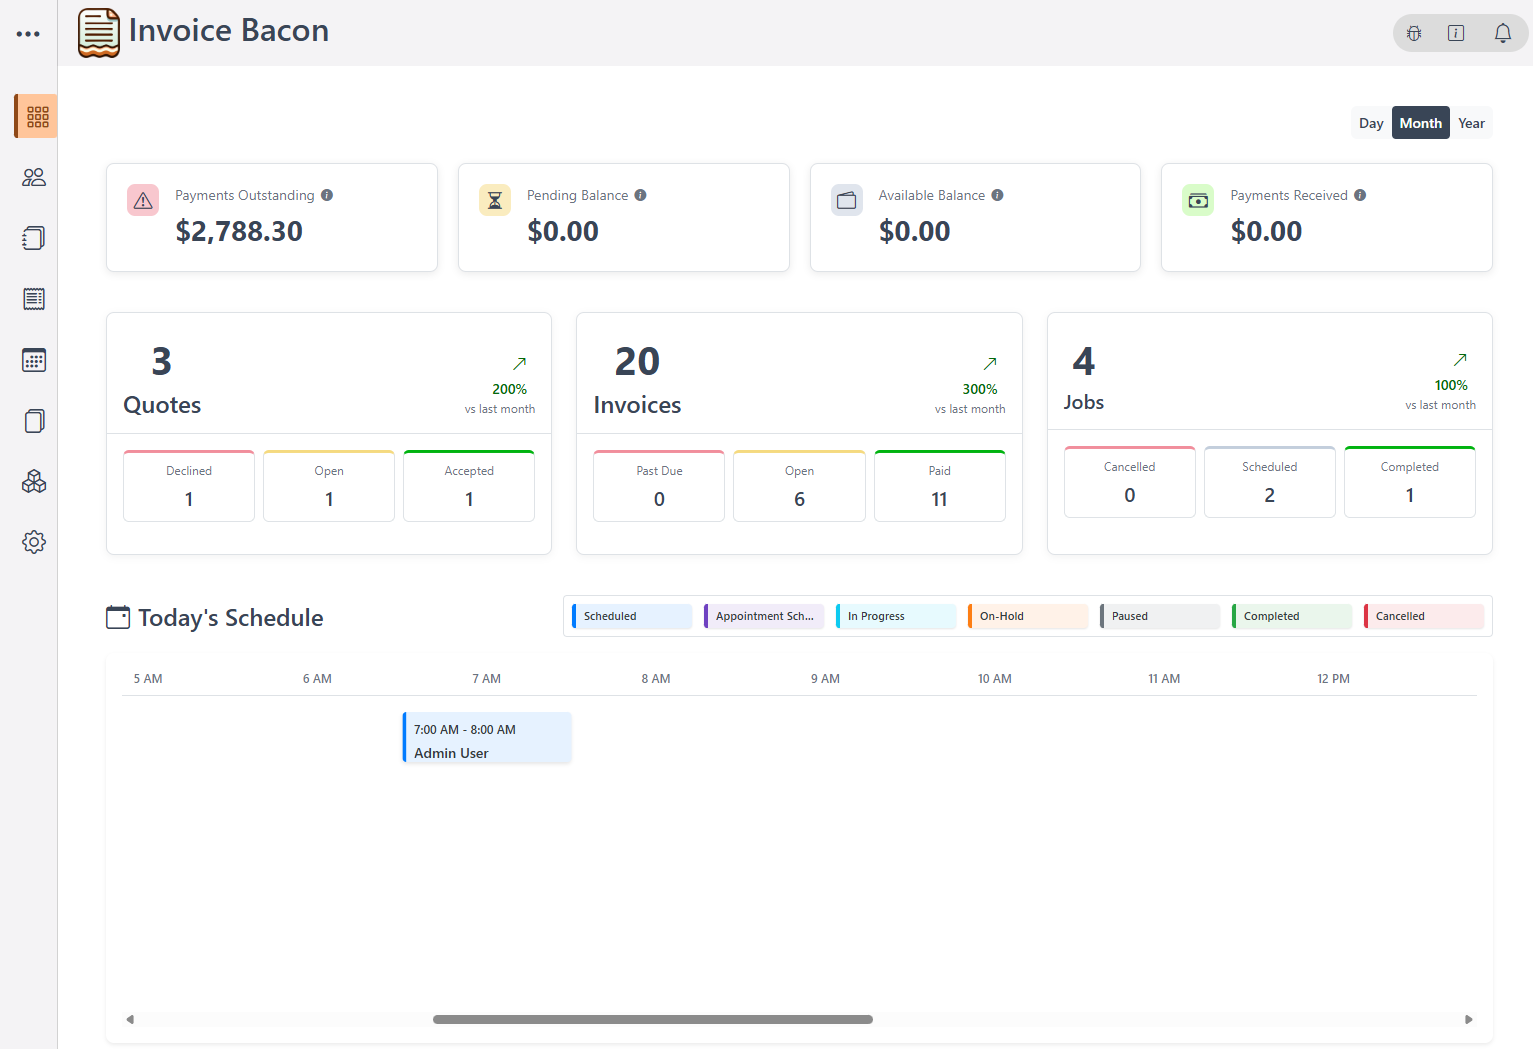Open Paid invoices card
Image resolution: width=1533 pixels, height=1049 pixels.
[940, 486]
